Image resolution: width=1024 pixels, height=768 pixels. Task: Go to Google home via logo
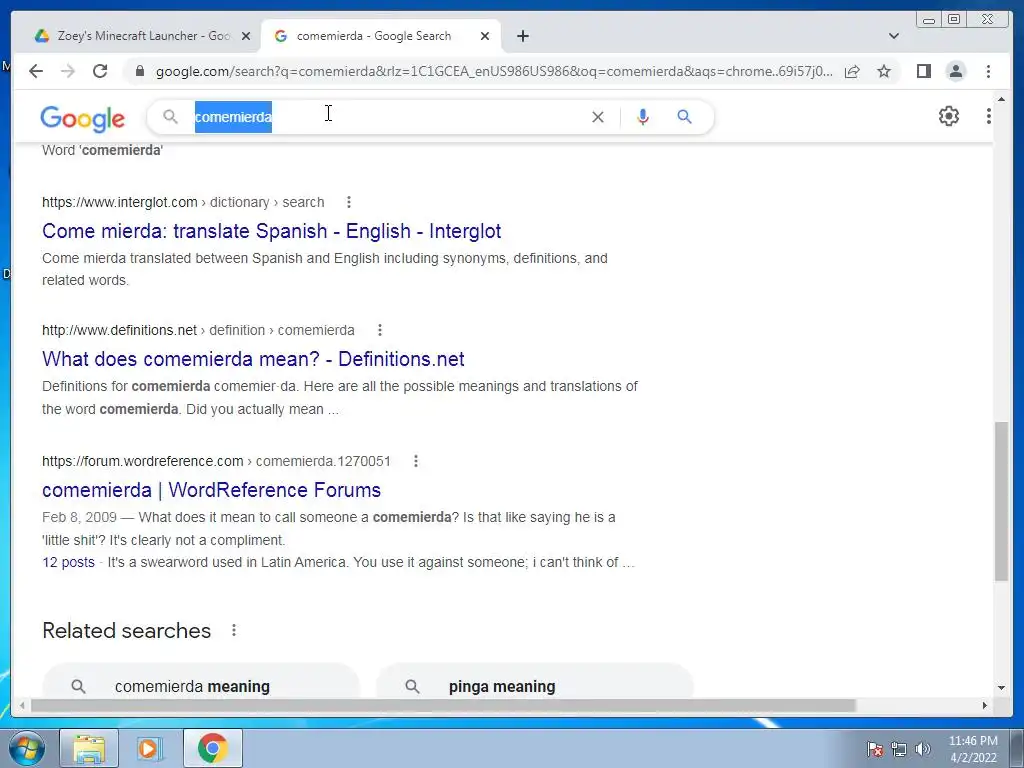click(x=82, y=118)
